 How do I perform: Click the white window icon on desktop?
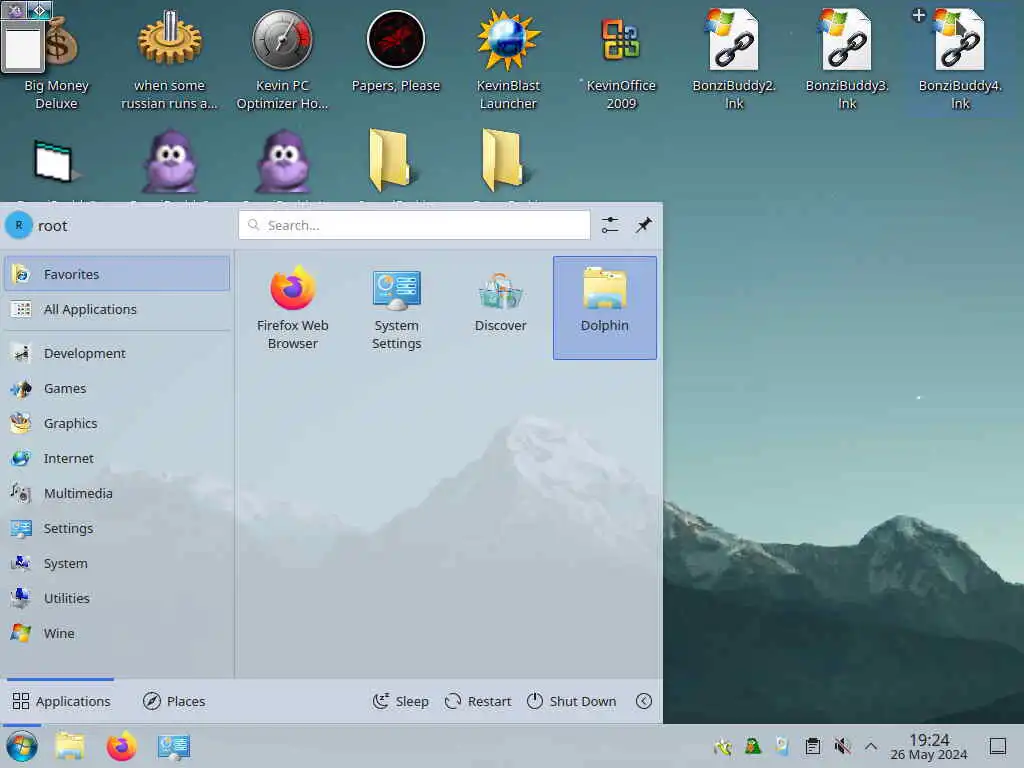(55, 161)
